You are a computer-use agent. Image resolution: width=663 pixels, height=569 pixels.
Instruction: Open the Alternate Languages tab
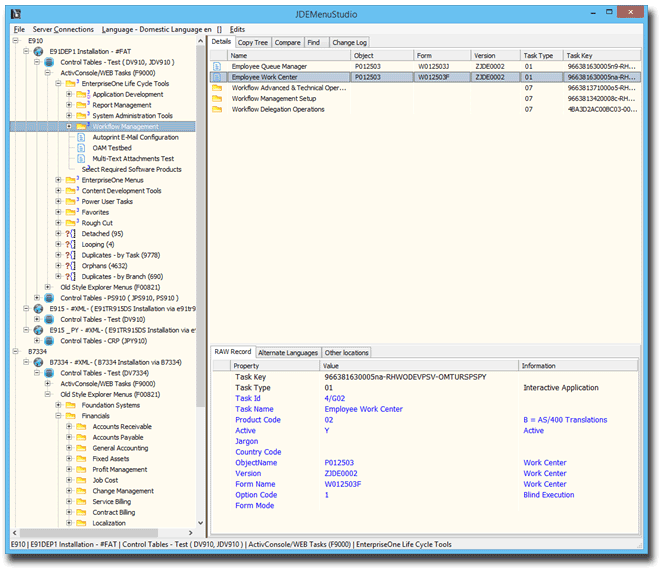[x=288, y=353]
